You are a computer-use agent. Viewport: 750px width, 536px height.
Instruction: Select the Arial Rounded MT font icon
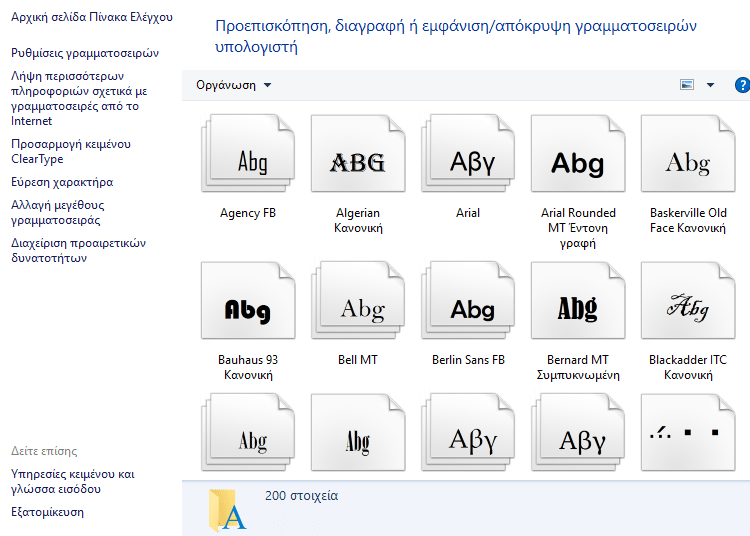(578, 153)
